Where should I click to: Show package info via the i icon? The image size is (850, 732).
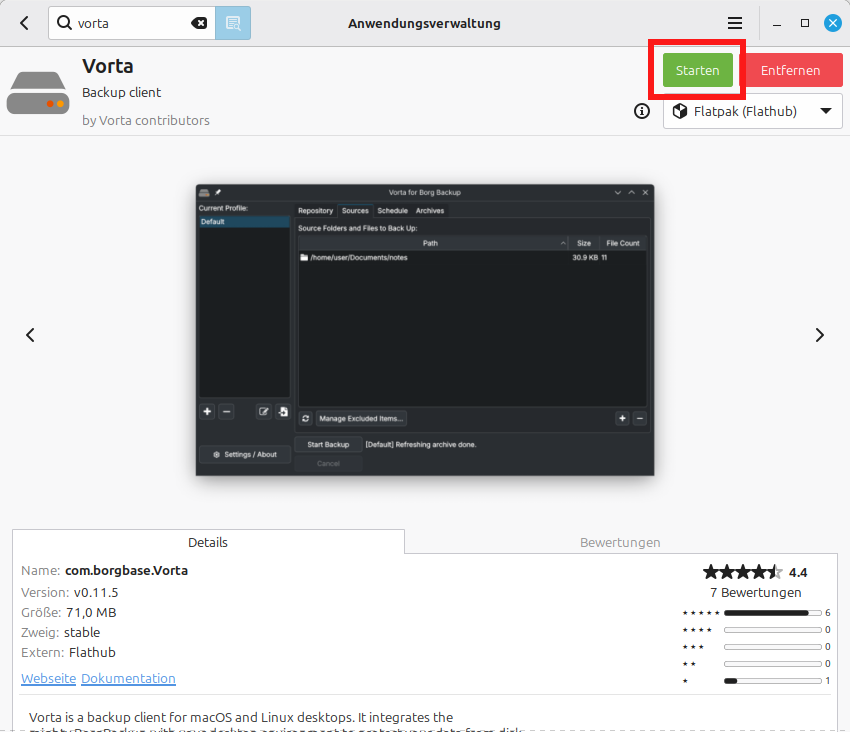point(642,111)
